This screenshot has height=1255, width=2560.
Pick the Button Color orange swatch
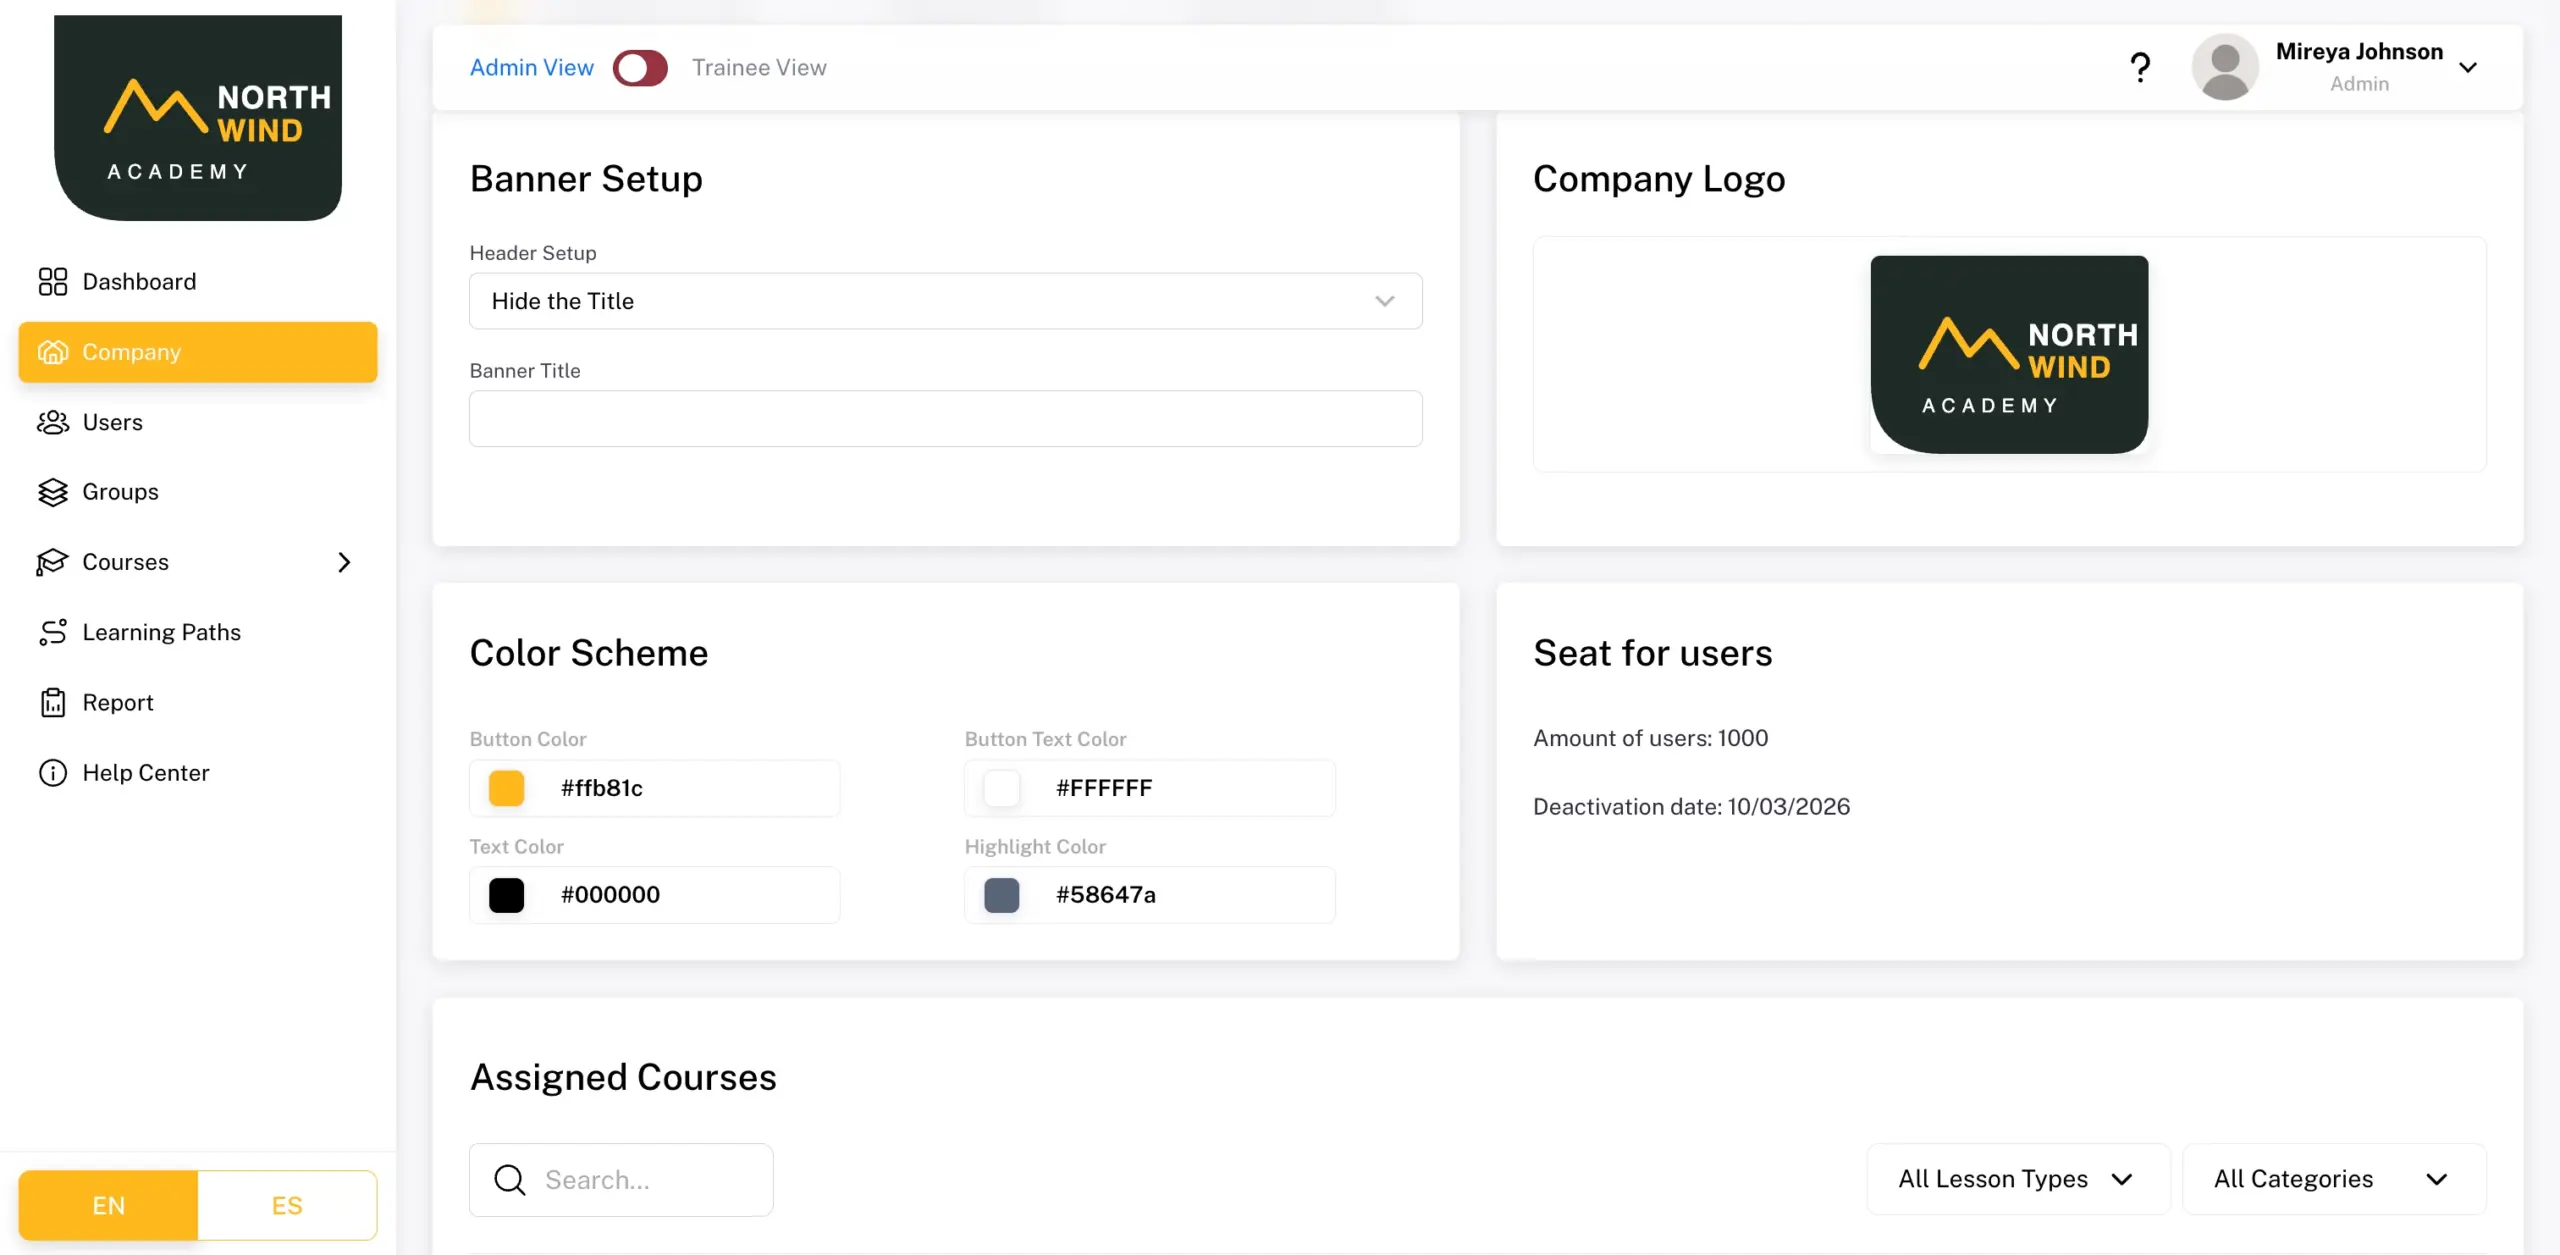(506, 788)
